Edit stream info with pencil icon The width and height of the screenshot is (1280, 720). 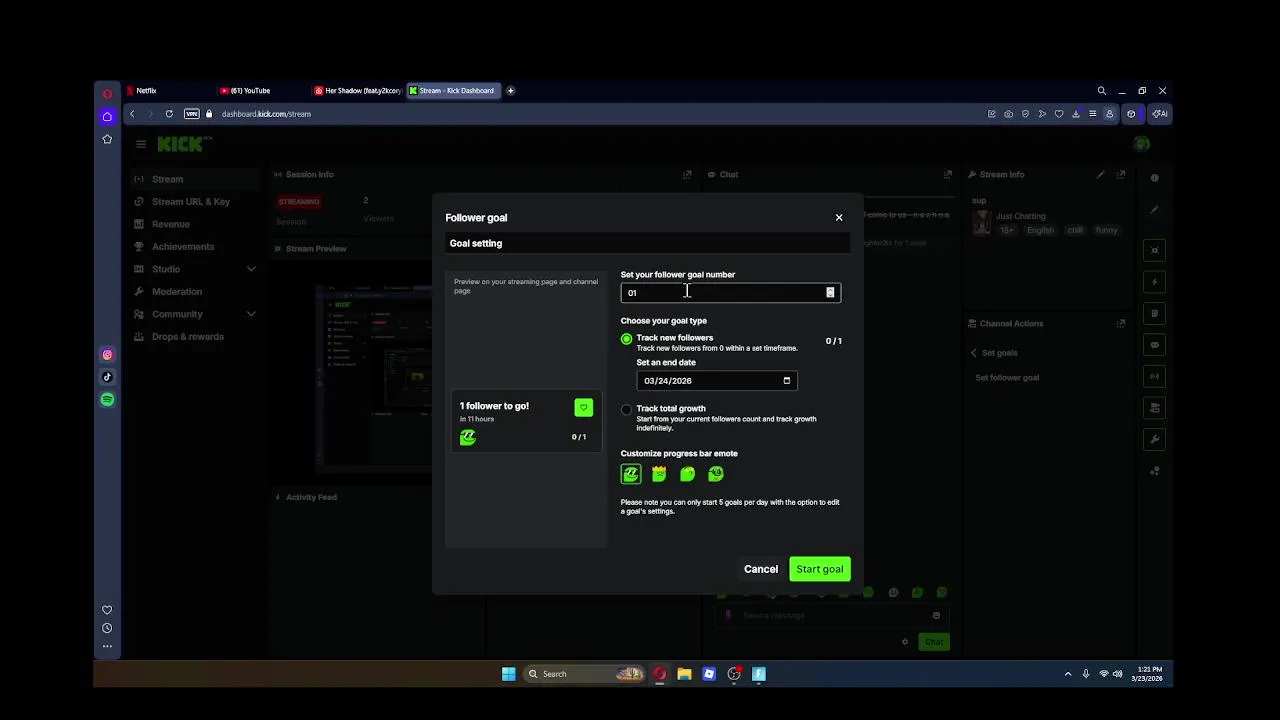point(1101,175)
